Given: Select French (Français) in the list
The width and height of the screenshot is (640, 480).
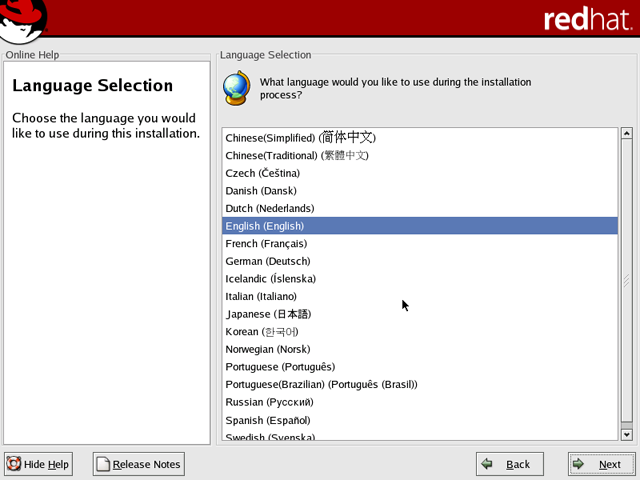Looking at the screenshot, I should [x=266, y=244].
